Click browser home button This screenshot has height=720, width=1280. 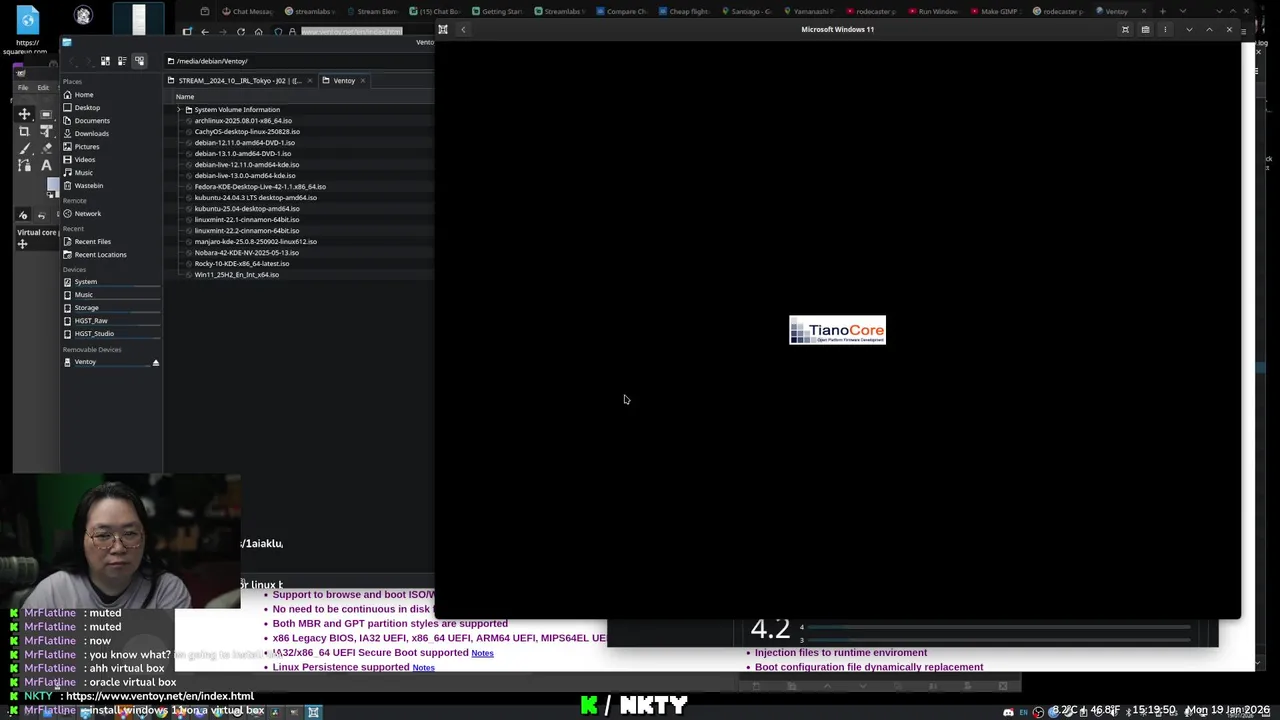258,32
